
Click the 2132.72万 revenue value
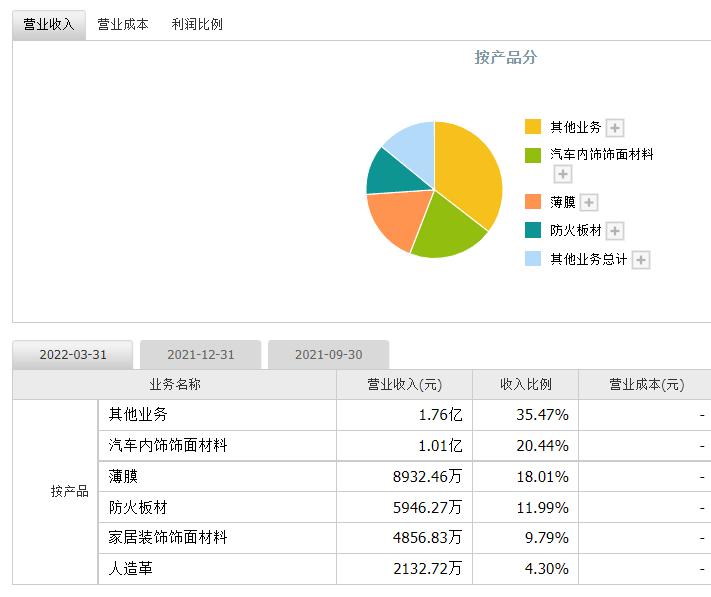tap(428, 568)
